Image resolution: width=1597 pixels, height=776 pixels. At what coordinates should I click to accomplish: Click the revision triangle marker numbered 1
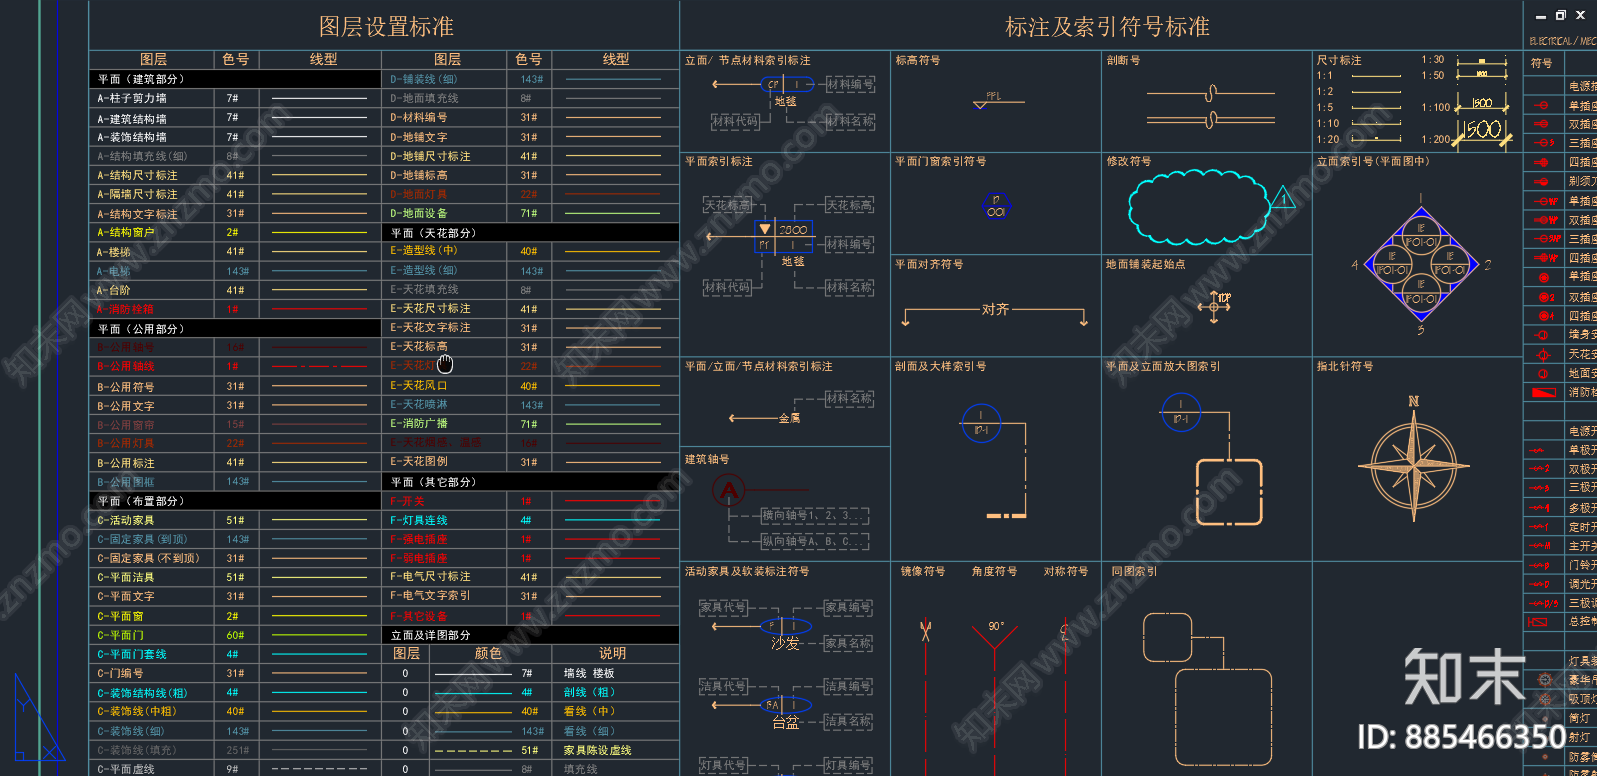point(1282,198)
